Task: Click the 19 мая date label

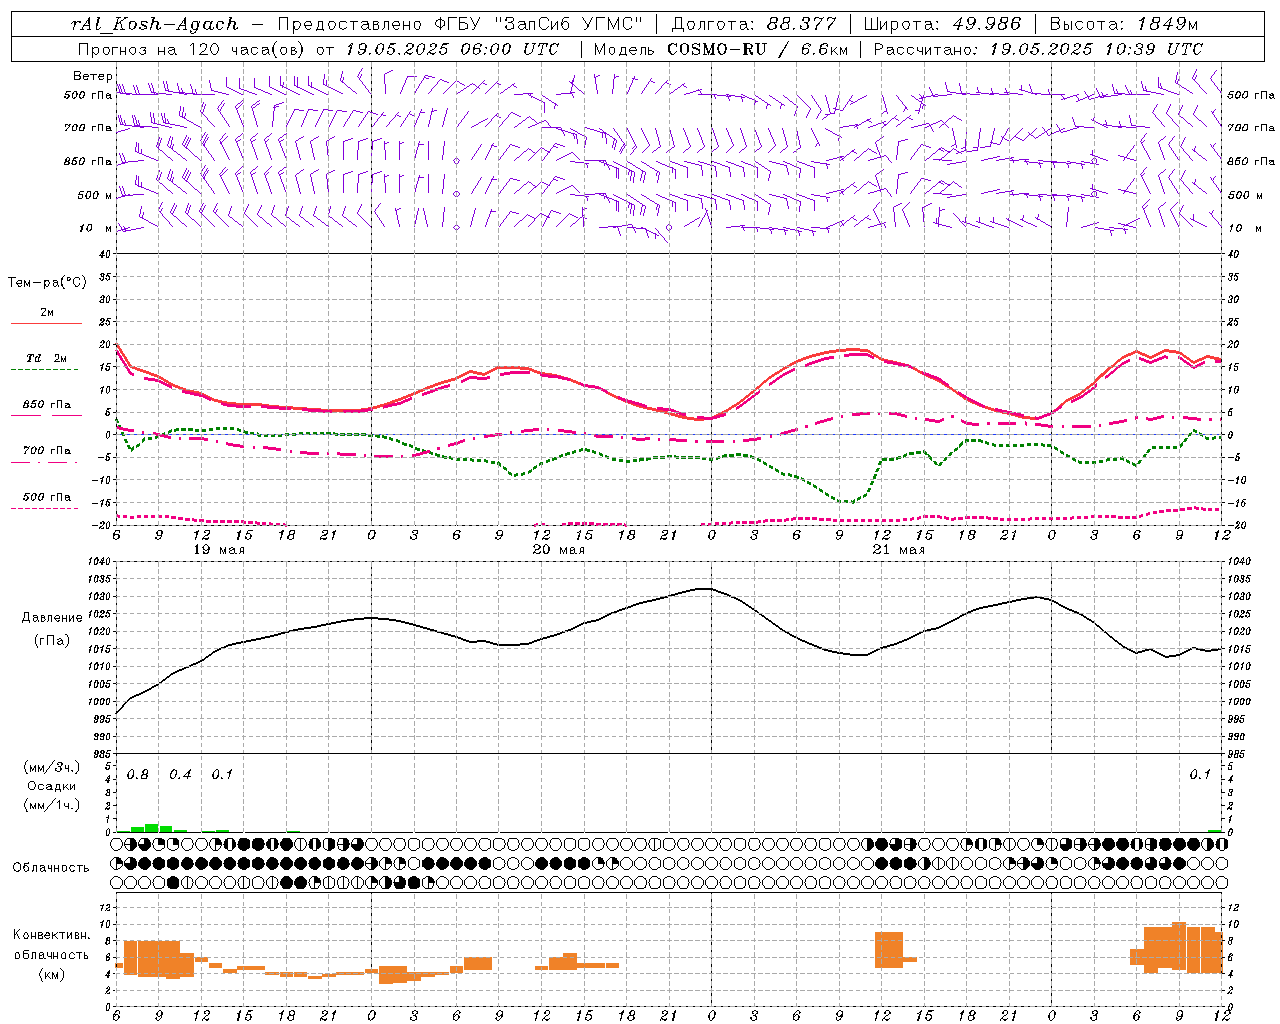Action: (219, 550)
